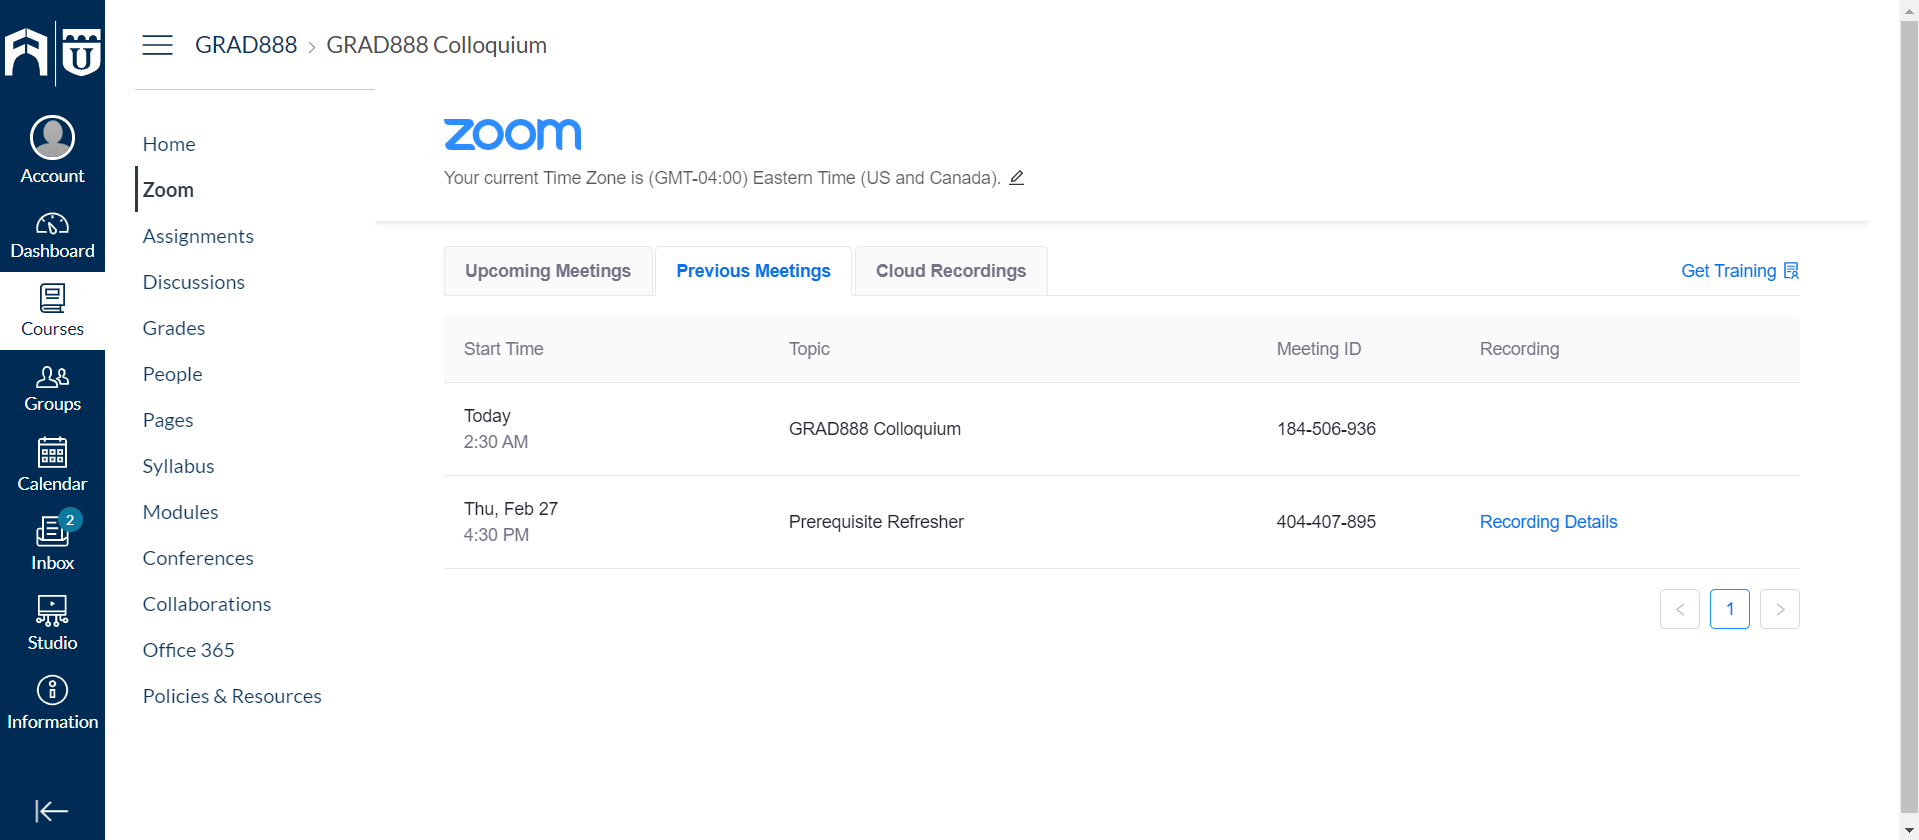The width and height of the screenshot is (1919, 840).
Task: Click scrollbar down arrow
Action: (1909, 831)
